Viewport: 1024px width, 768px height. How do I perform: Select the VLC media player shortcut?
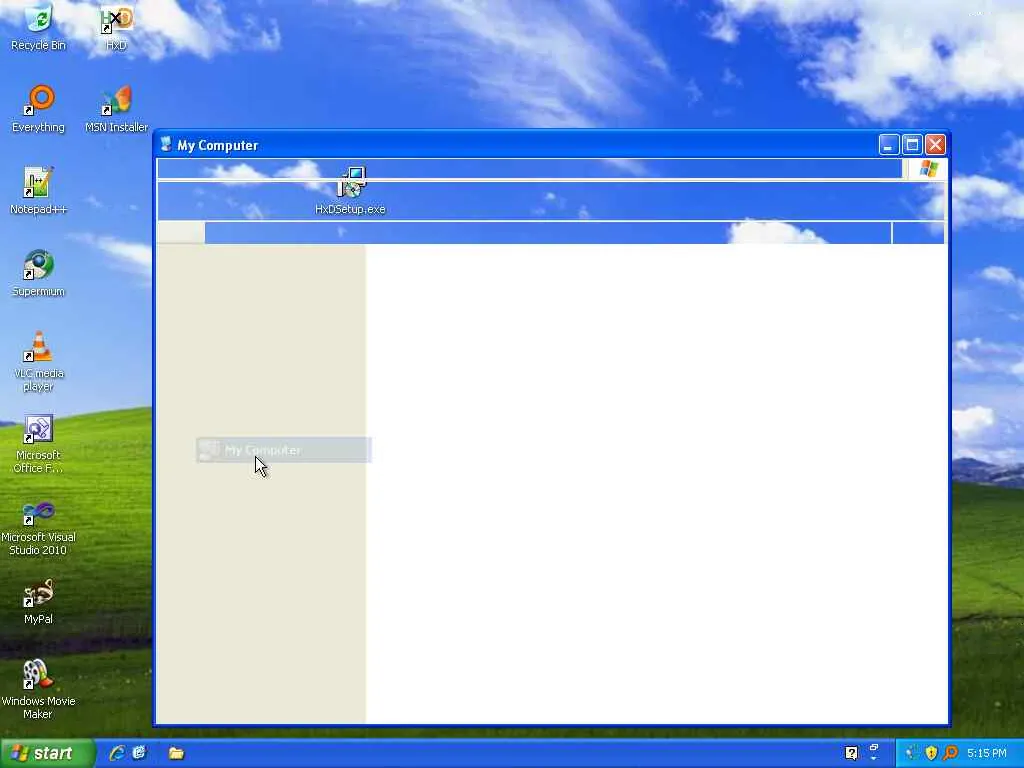pos(39,361)
